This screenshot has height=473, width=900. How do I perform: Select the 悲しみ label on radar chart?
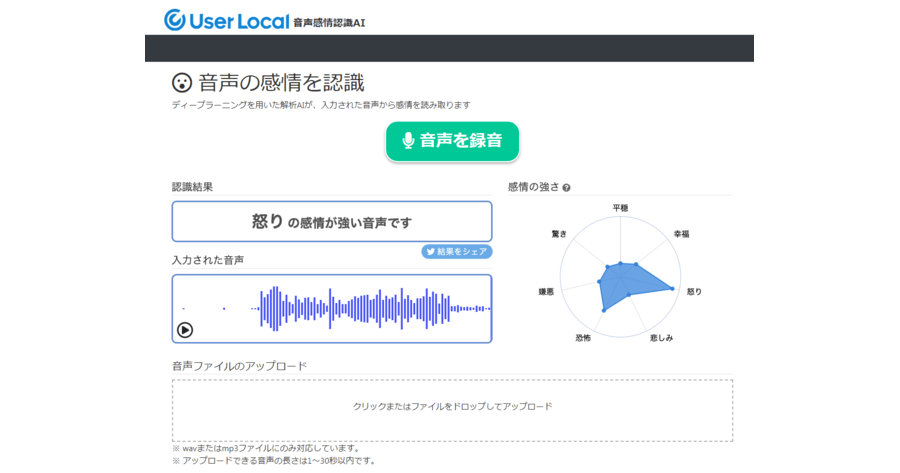coord(662,338)
